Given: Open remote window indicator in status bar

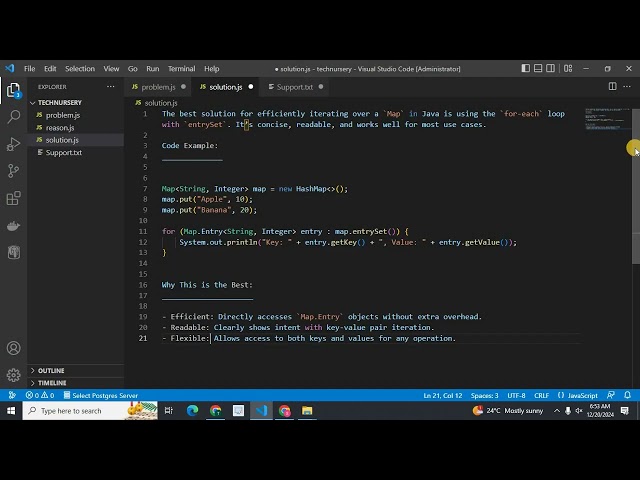Looking at the screenshot, I should 12,395.
